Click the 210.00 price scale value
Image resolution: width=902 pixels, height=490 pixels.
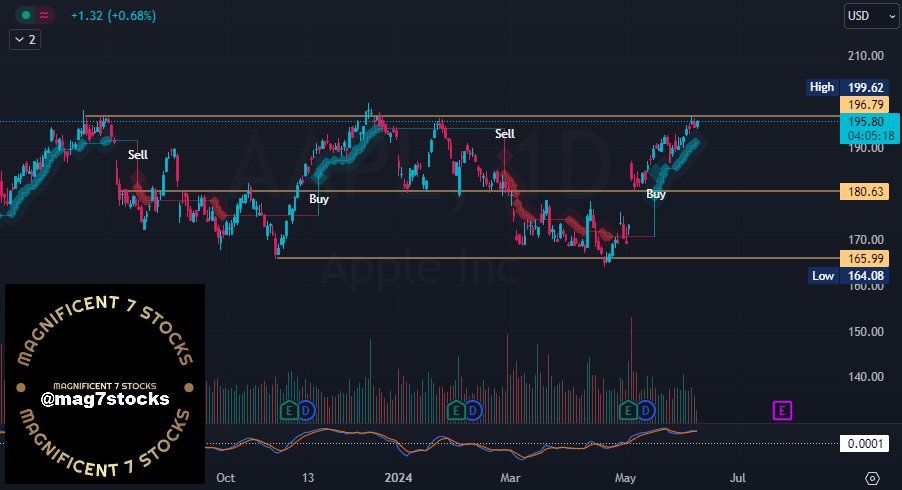pos(865,56)
